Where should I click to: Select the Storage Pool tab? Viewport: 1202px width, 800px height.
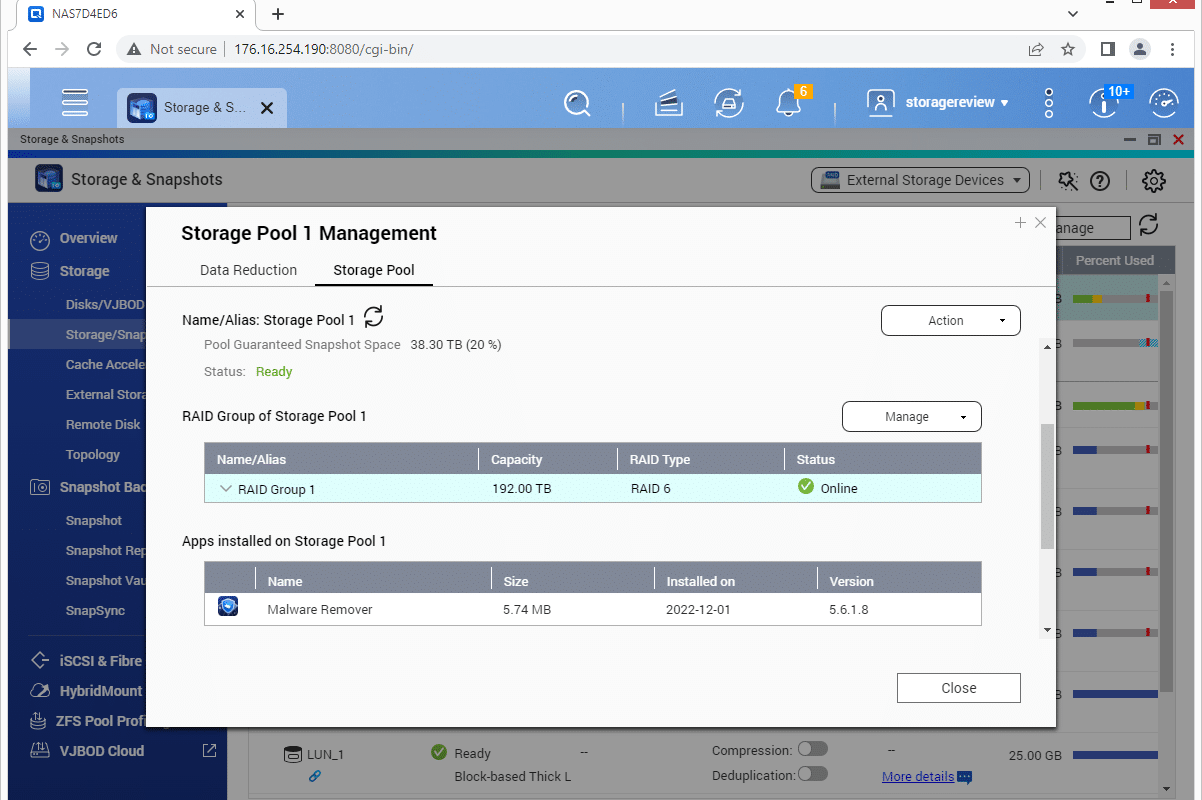tap(374, 270)
